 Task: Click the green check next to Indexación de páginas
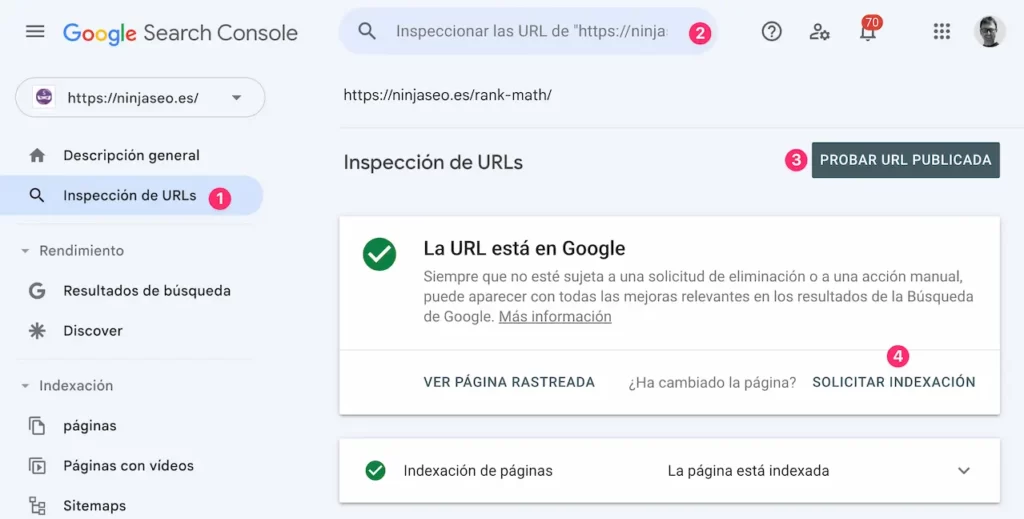[376, 471]
